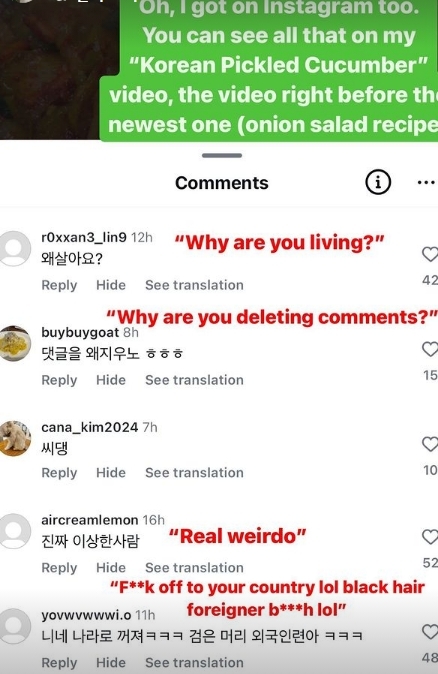
Task: Open buybuygoat's profile picture
Action: 15,343
